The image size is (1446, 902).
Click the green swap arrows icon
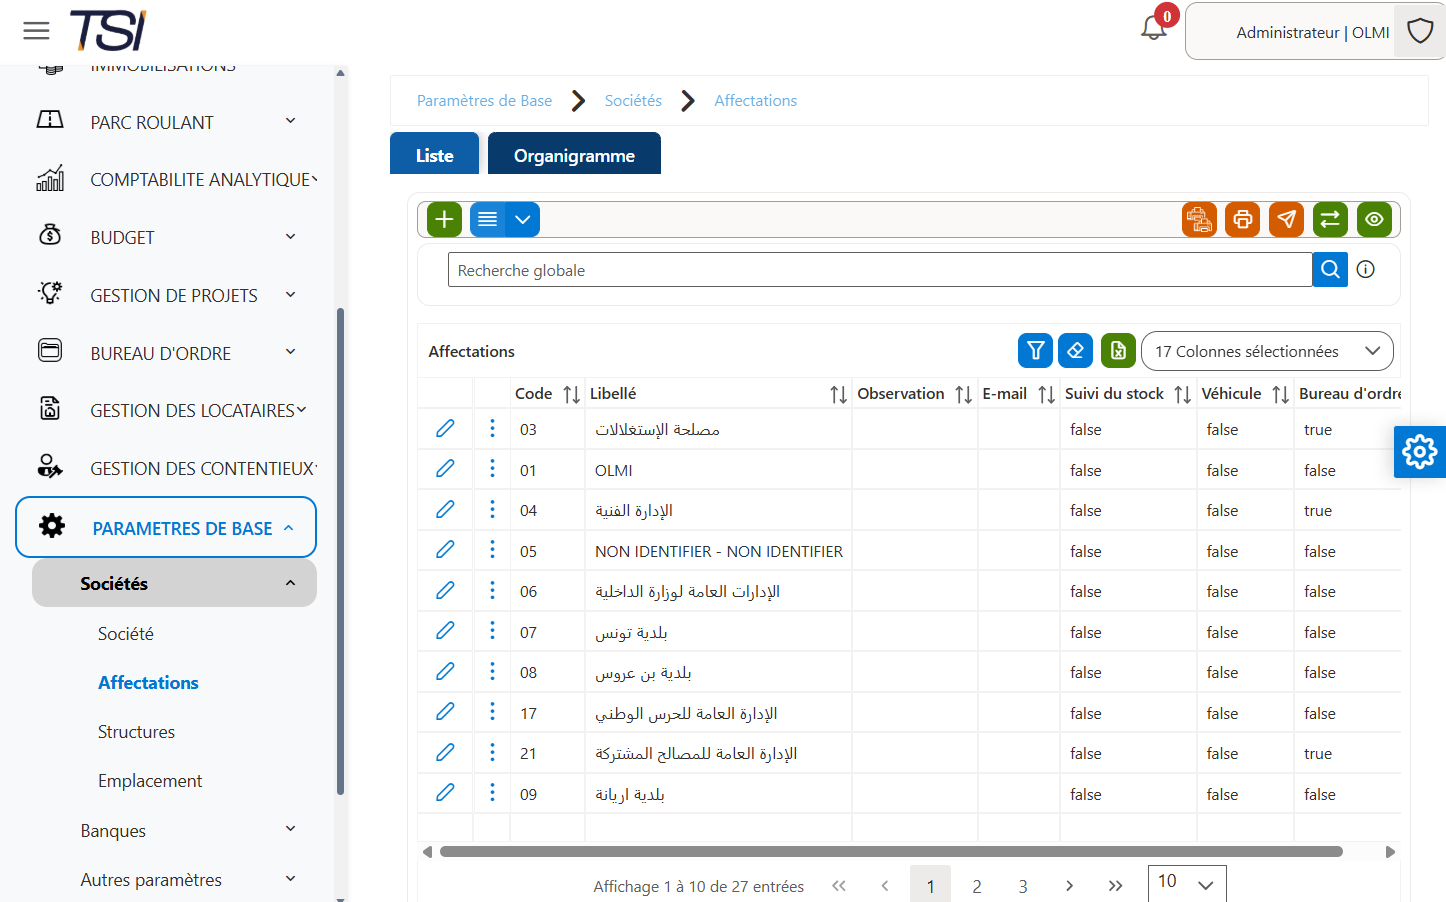(1330, 219)
